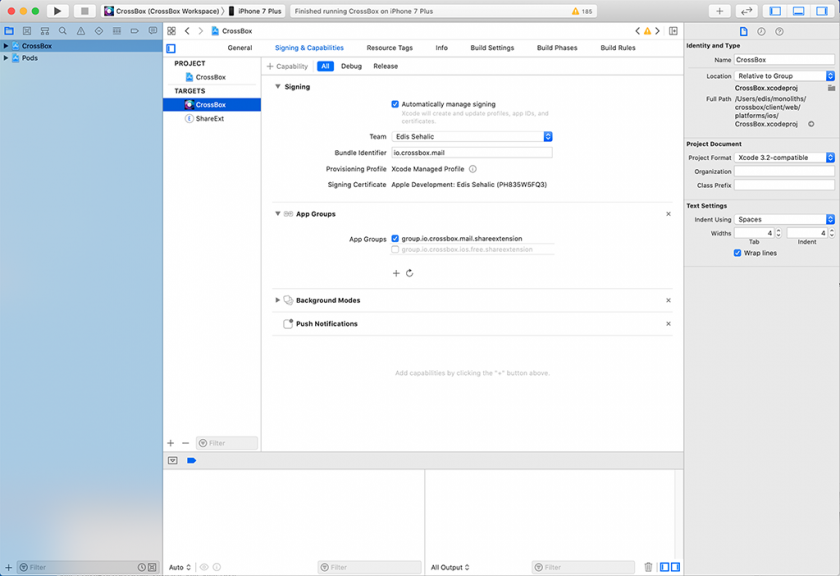Open the Project navigator folder icon

9,31
